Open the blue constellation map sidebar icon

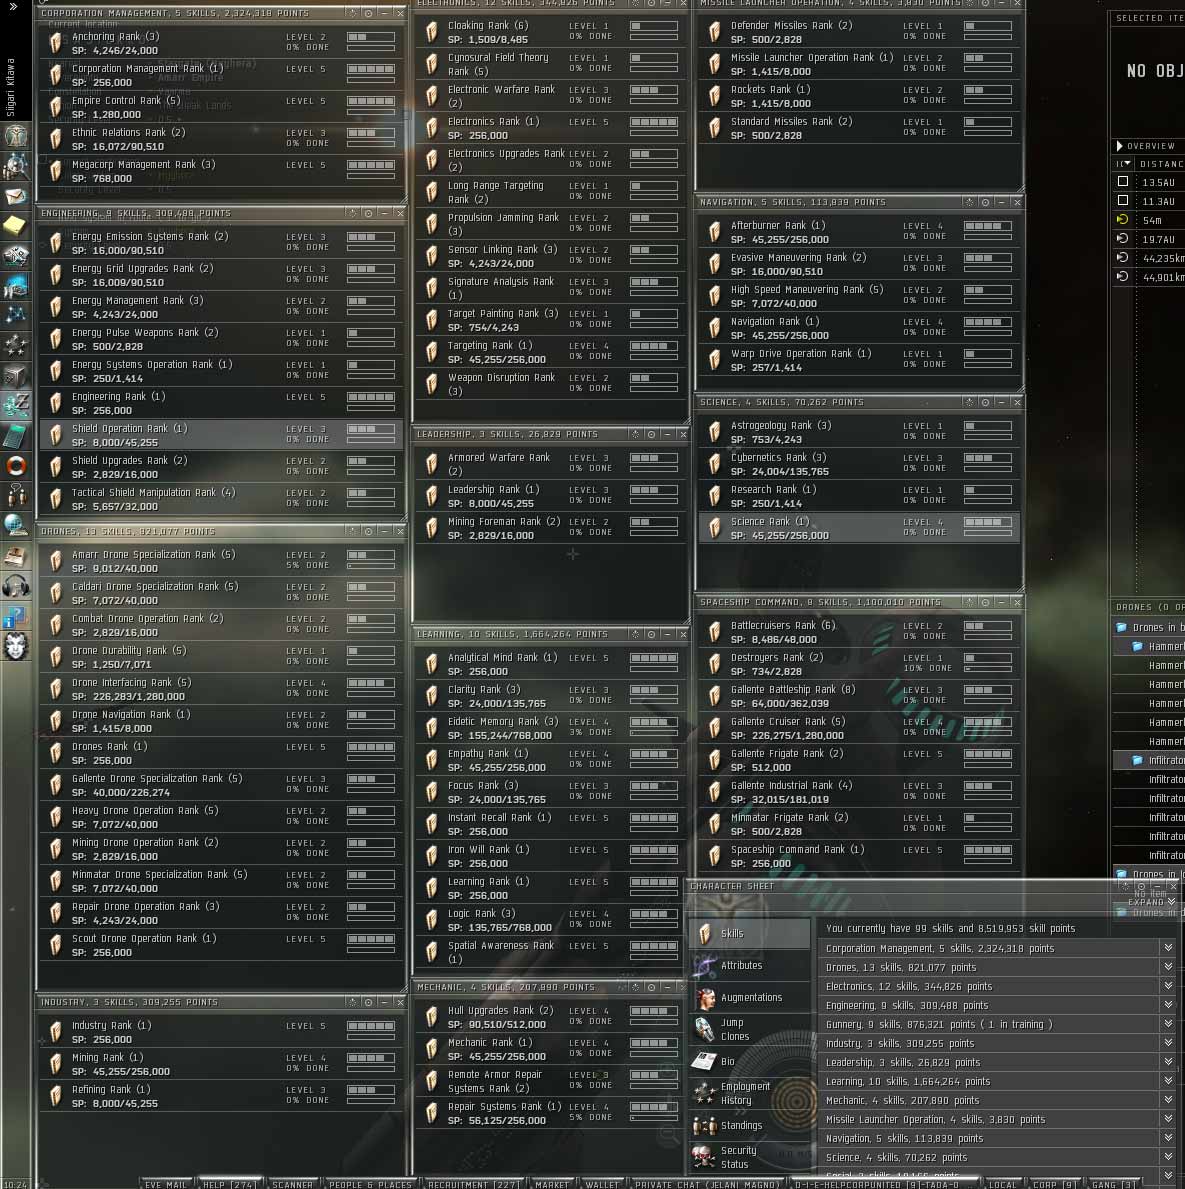tap(16, 316)
